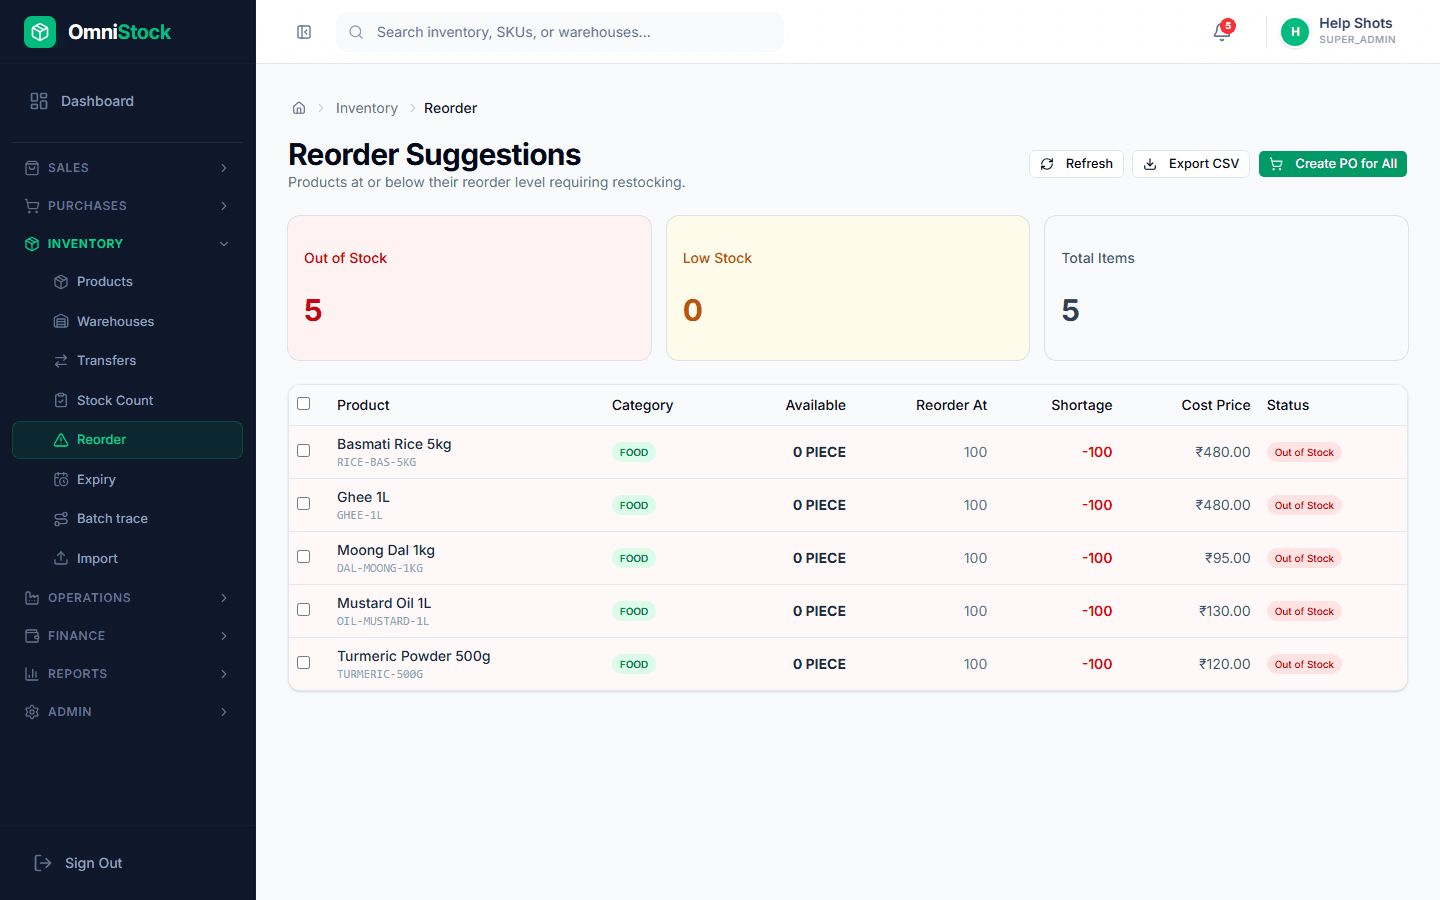Screen dimensions: 1440x900
Task: Tick the Turmeric Powder 500g checkbox
Action: [304, 663]
